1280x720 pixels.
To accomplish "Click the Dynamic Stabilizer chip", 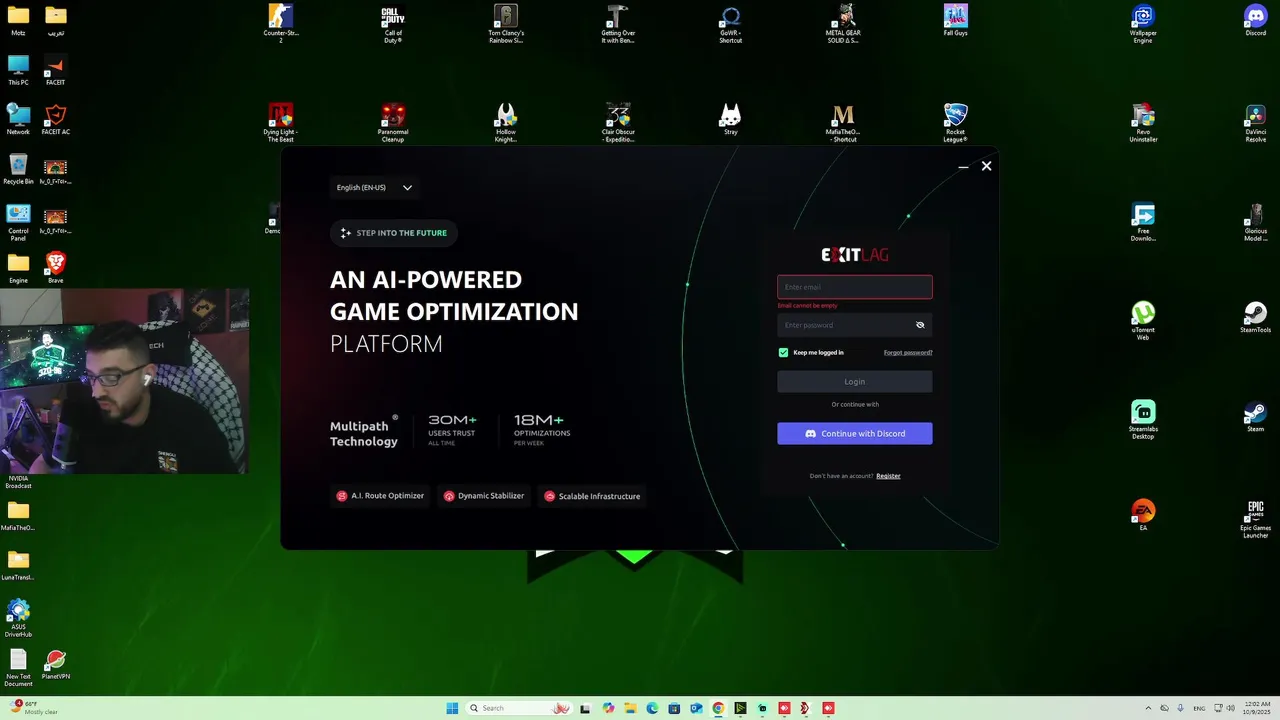I will [x=484, y=496].
